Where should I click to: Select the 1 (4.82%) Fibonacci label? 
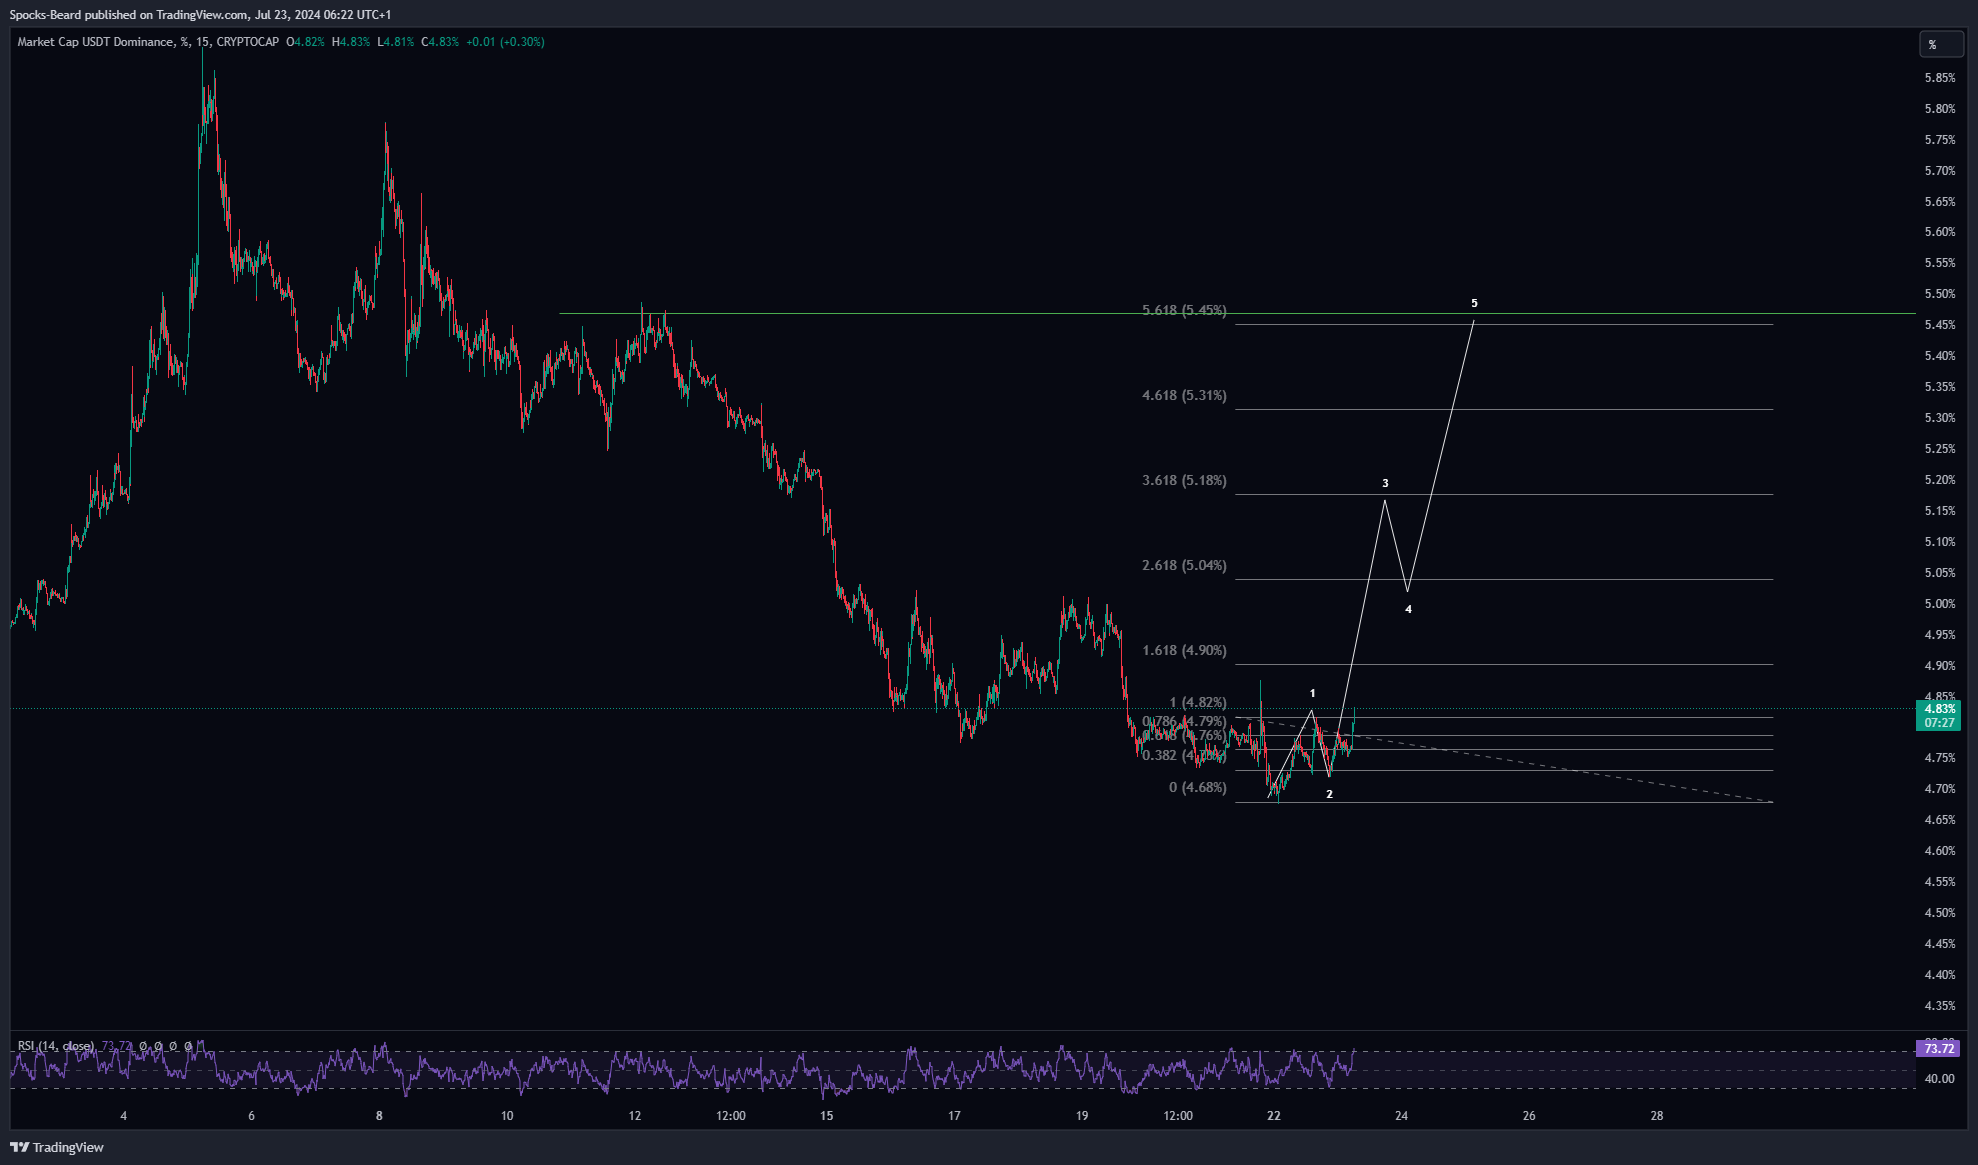click(1198, 702)
